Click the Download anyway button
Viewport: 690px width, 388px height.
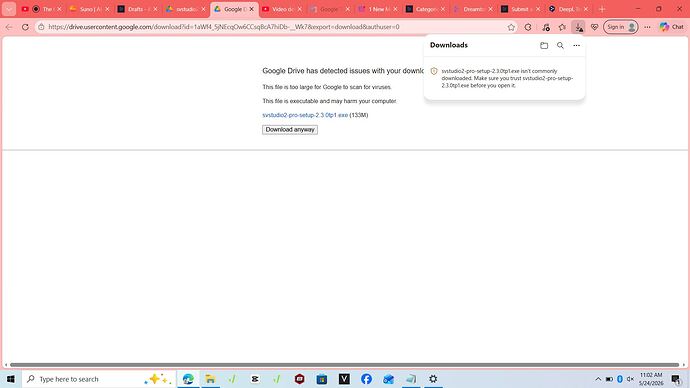click(x=290, y=130)
